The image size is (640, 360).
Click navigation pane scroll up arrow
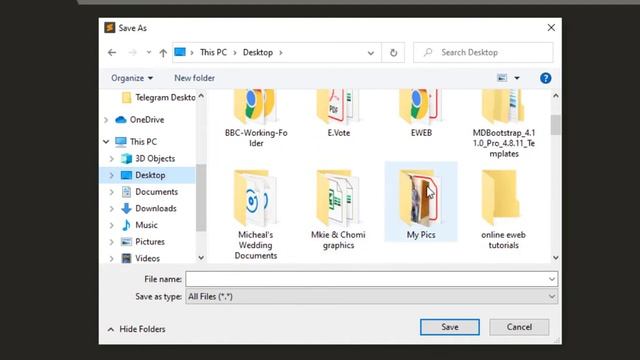click(201, 96)
